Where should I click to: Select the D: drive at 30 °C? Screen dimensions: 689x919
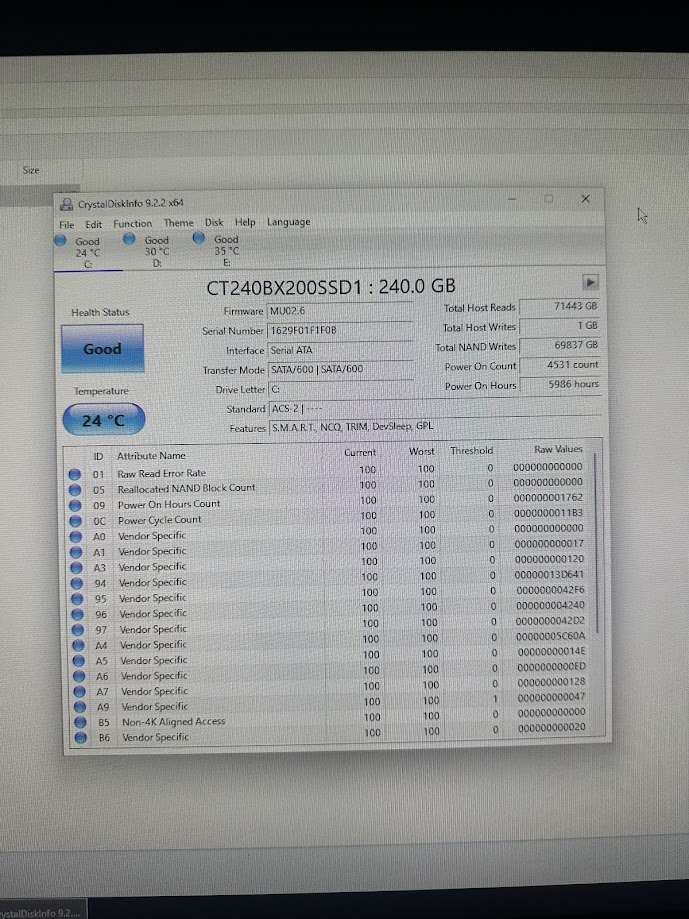[x=156, y=251]
